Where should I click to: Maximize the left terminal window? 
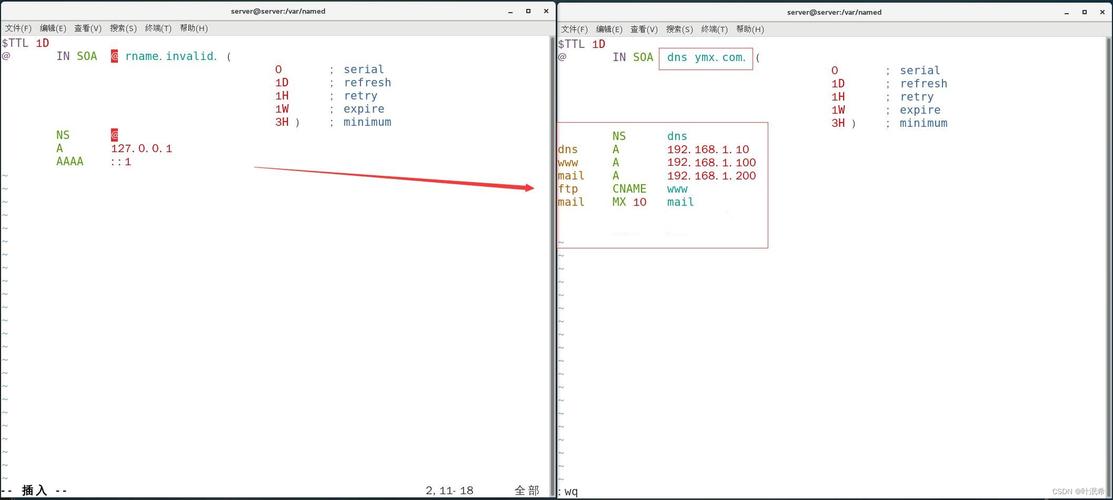(528, 11)
